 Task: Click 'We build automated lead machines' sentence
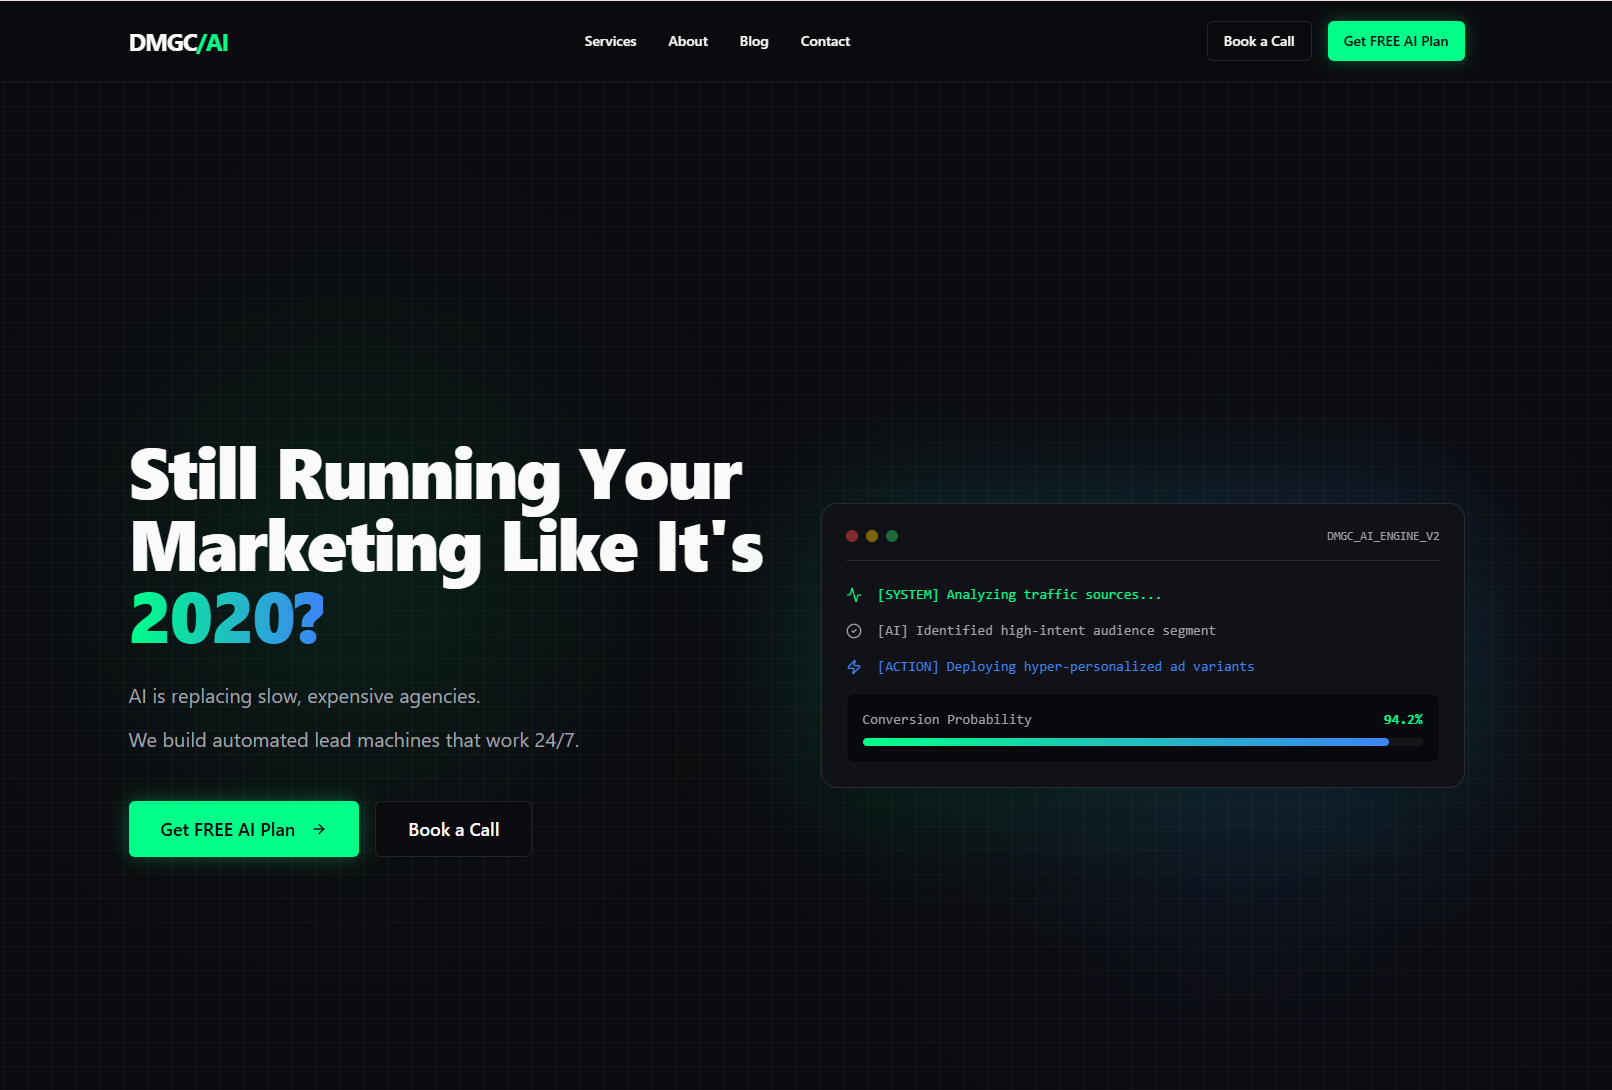click(354, 740)
